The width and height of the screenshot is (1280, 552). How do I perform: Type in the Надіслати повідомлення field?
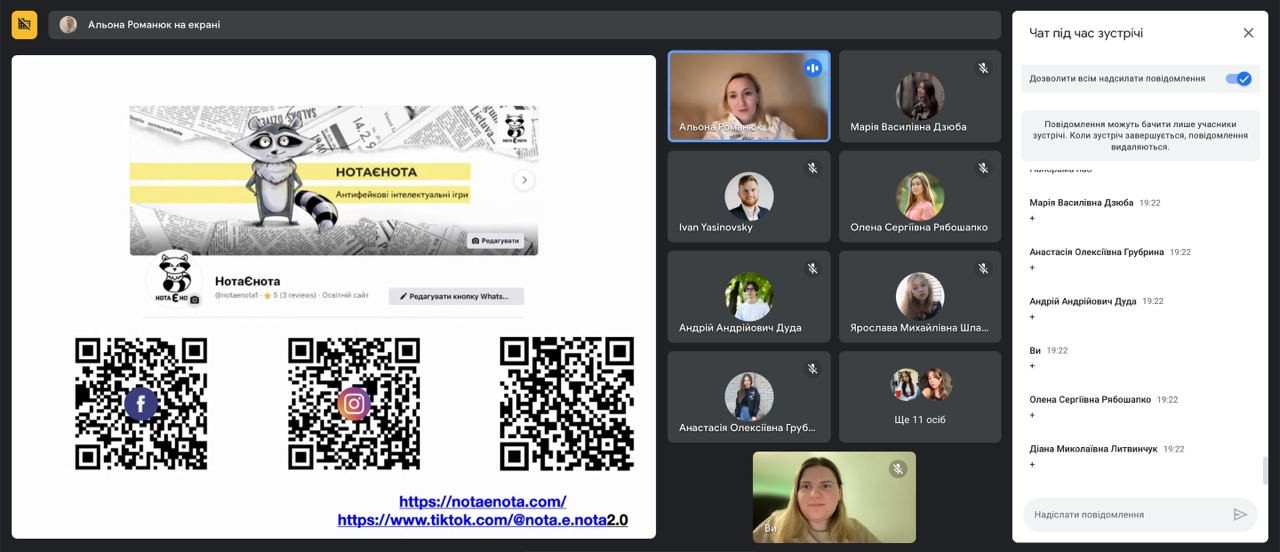1125,515
